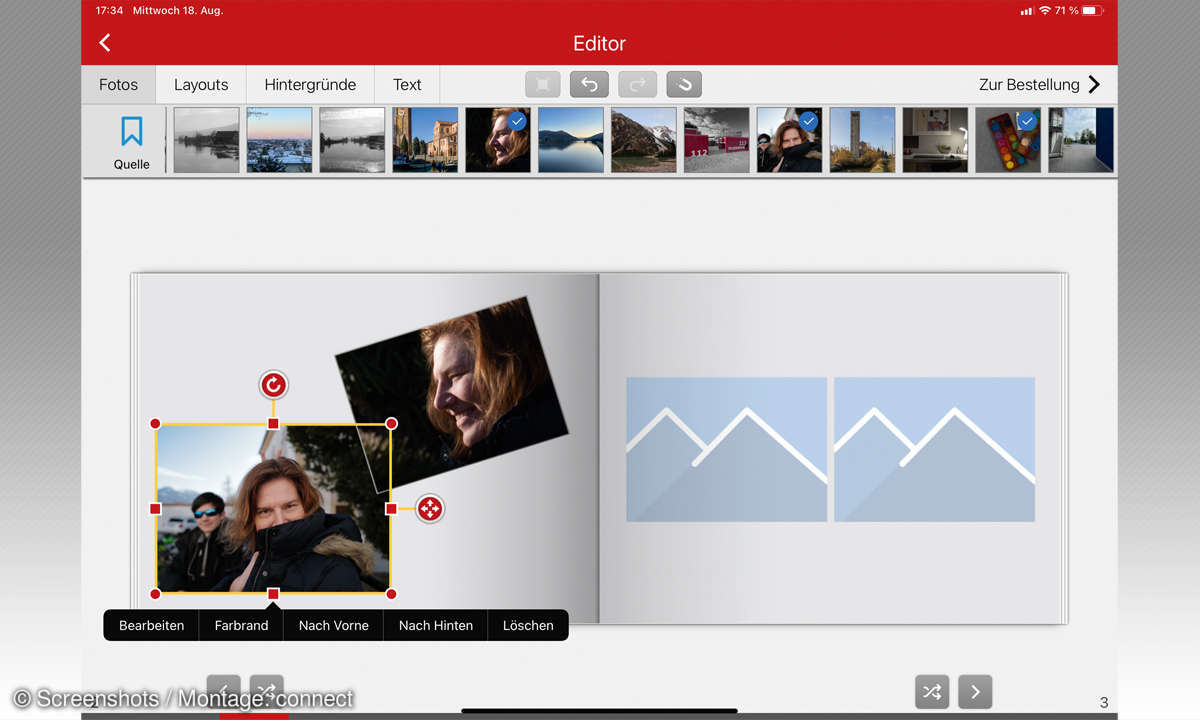Screen dimensions: 1200x720
Task: Proceed via Zur Bestellung
Action: pyautogui.click(x=1039, y=85)
